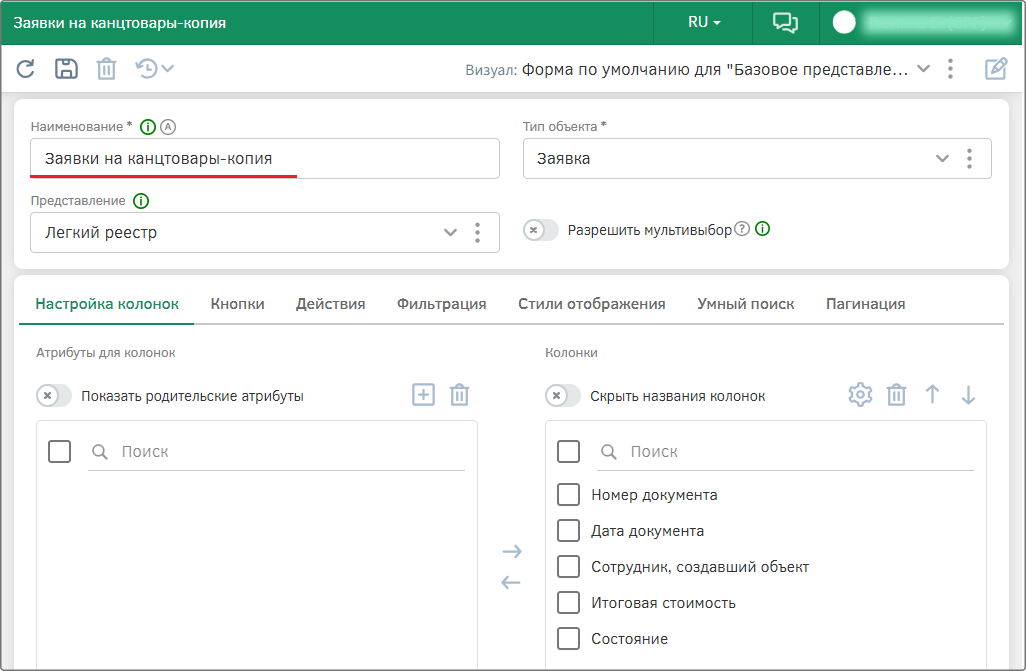Move attributes right with the right arrow
1026x671 pixels.
coord(512,551)
